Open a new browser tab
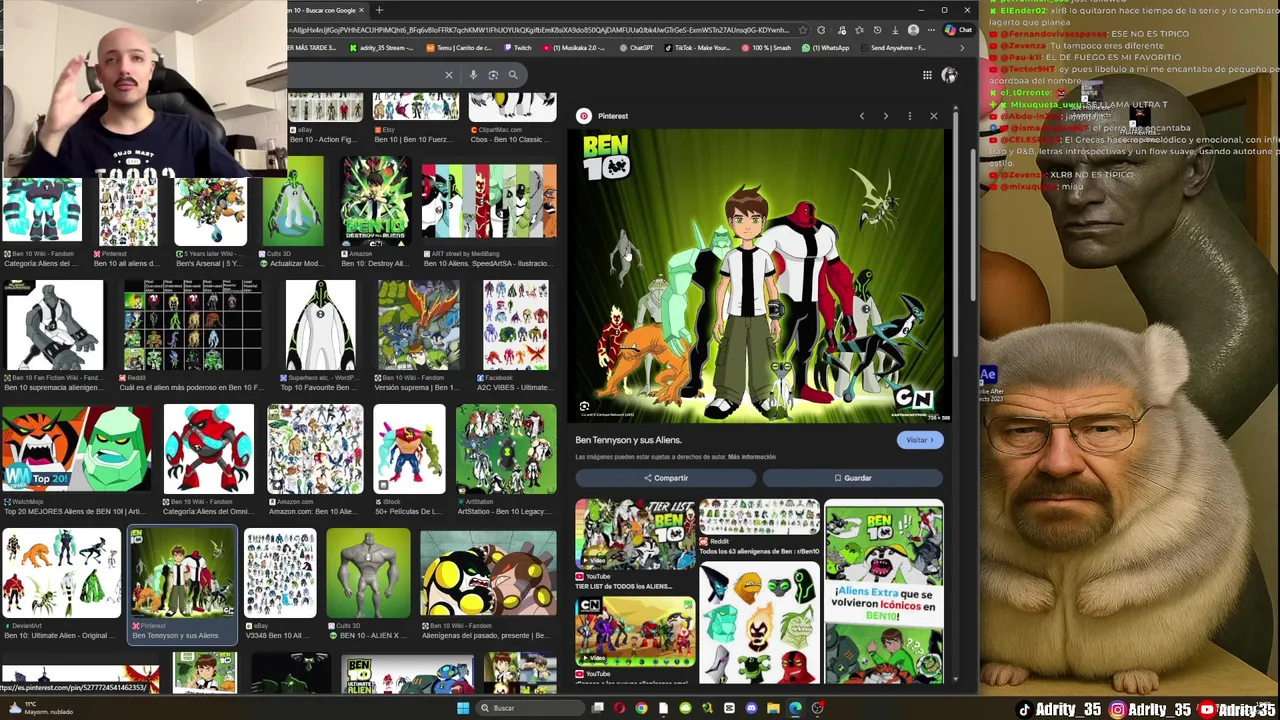This screenshot has width=1280, height=720. (379, 10)
